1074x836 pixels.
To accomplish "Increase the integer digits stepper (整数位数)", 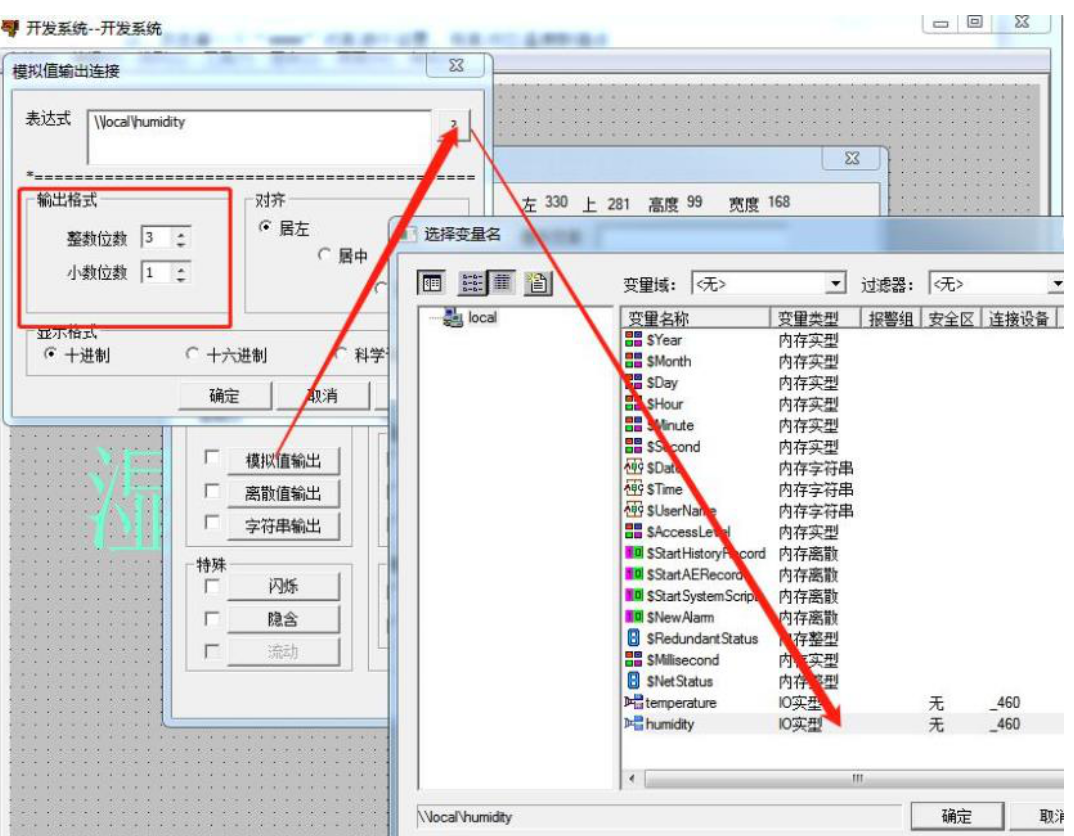I will point(181,233).
